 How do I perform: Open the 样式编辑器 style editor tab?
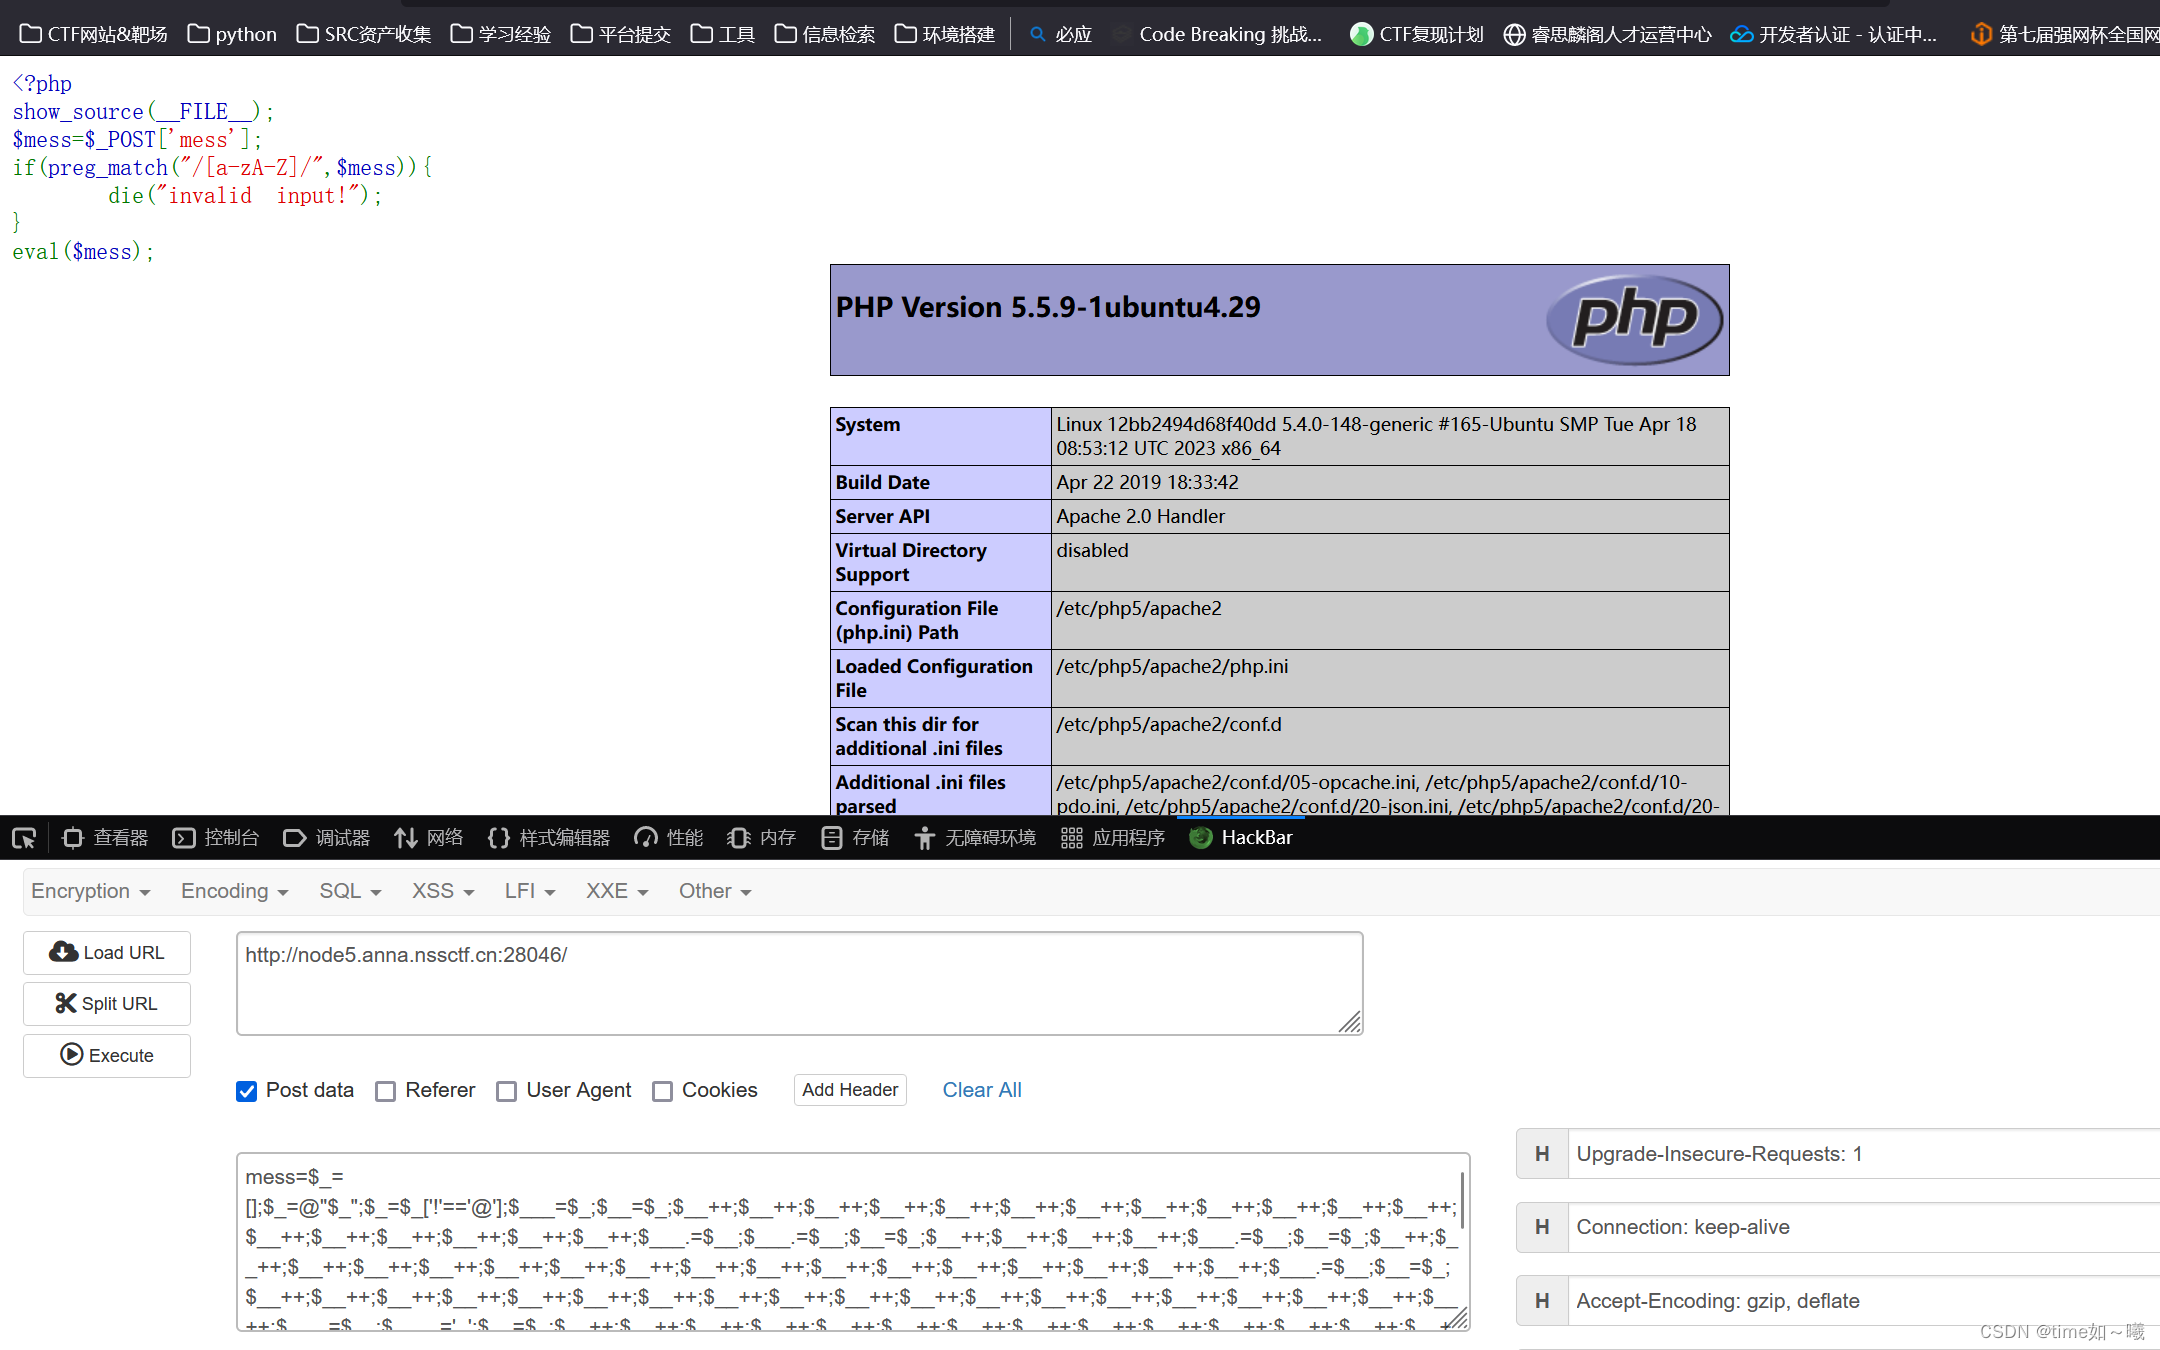click(x=549, y=838)
